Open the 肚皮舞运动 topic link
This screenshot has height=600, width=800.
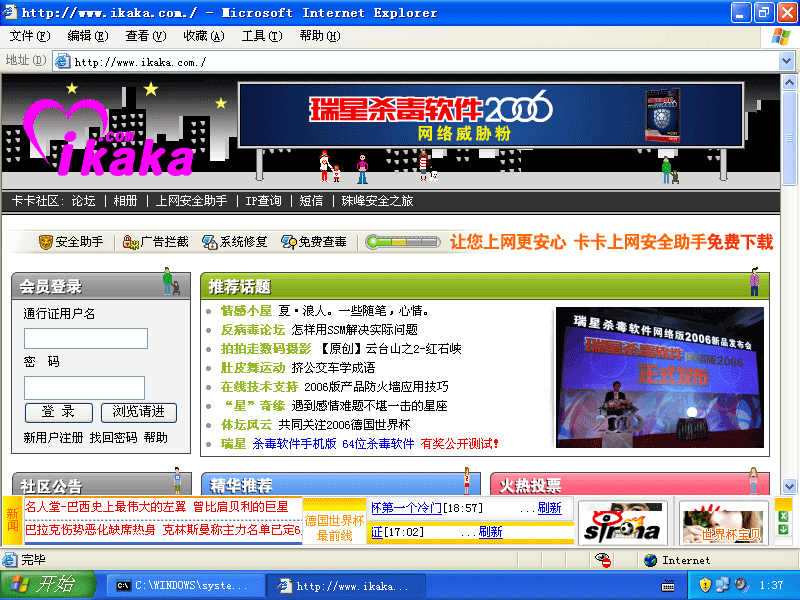[x=253, y=367]
